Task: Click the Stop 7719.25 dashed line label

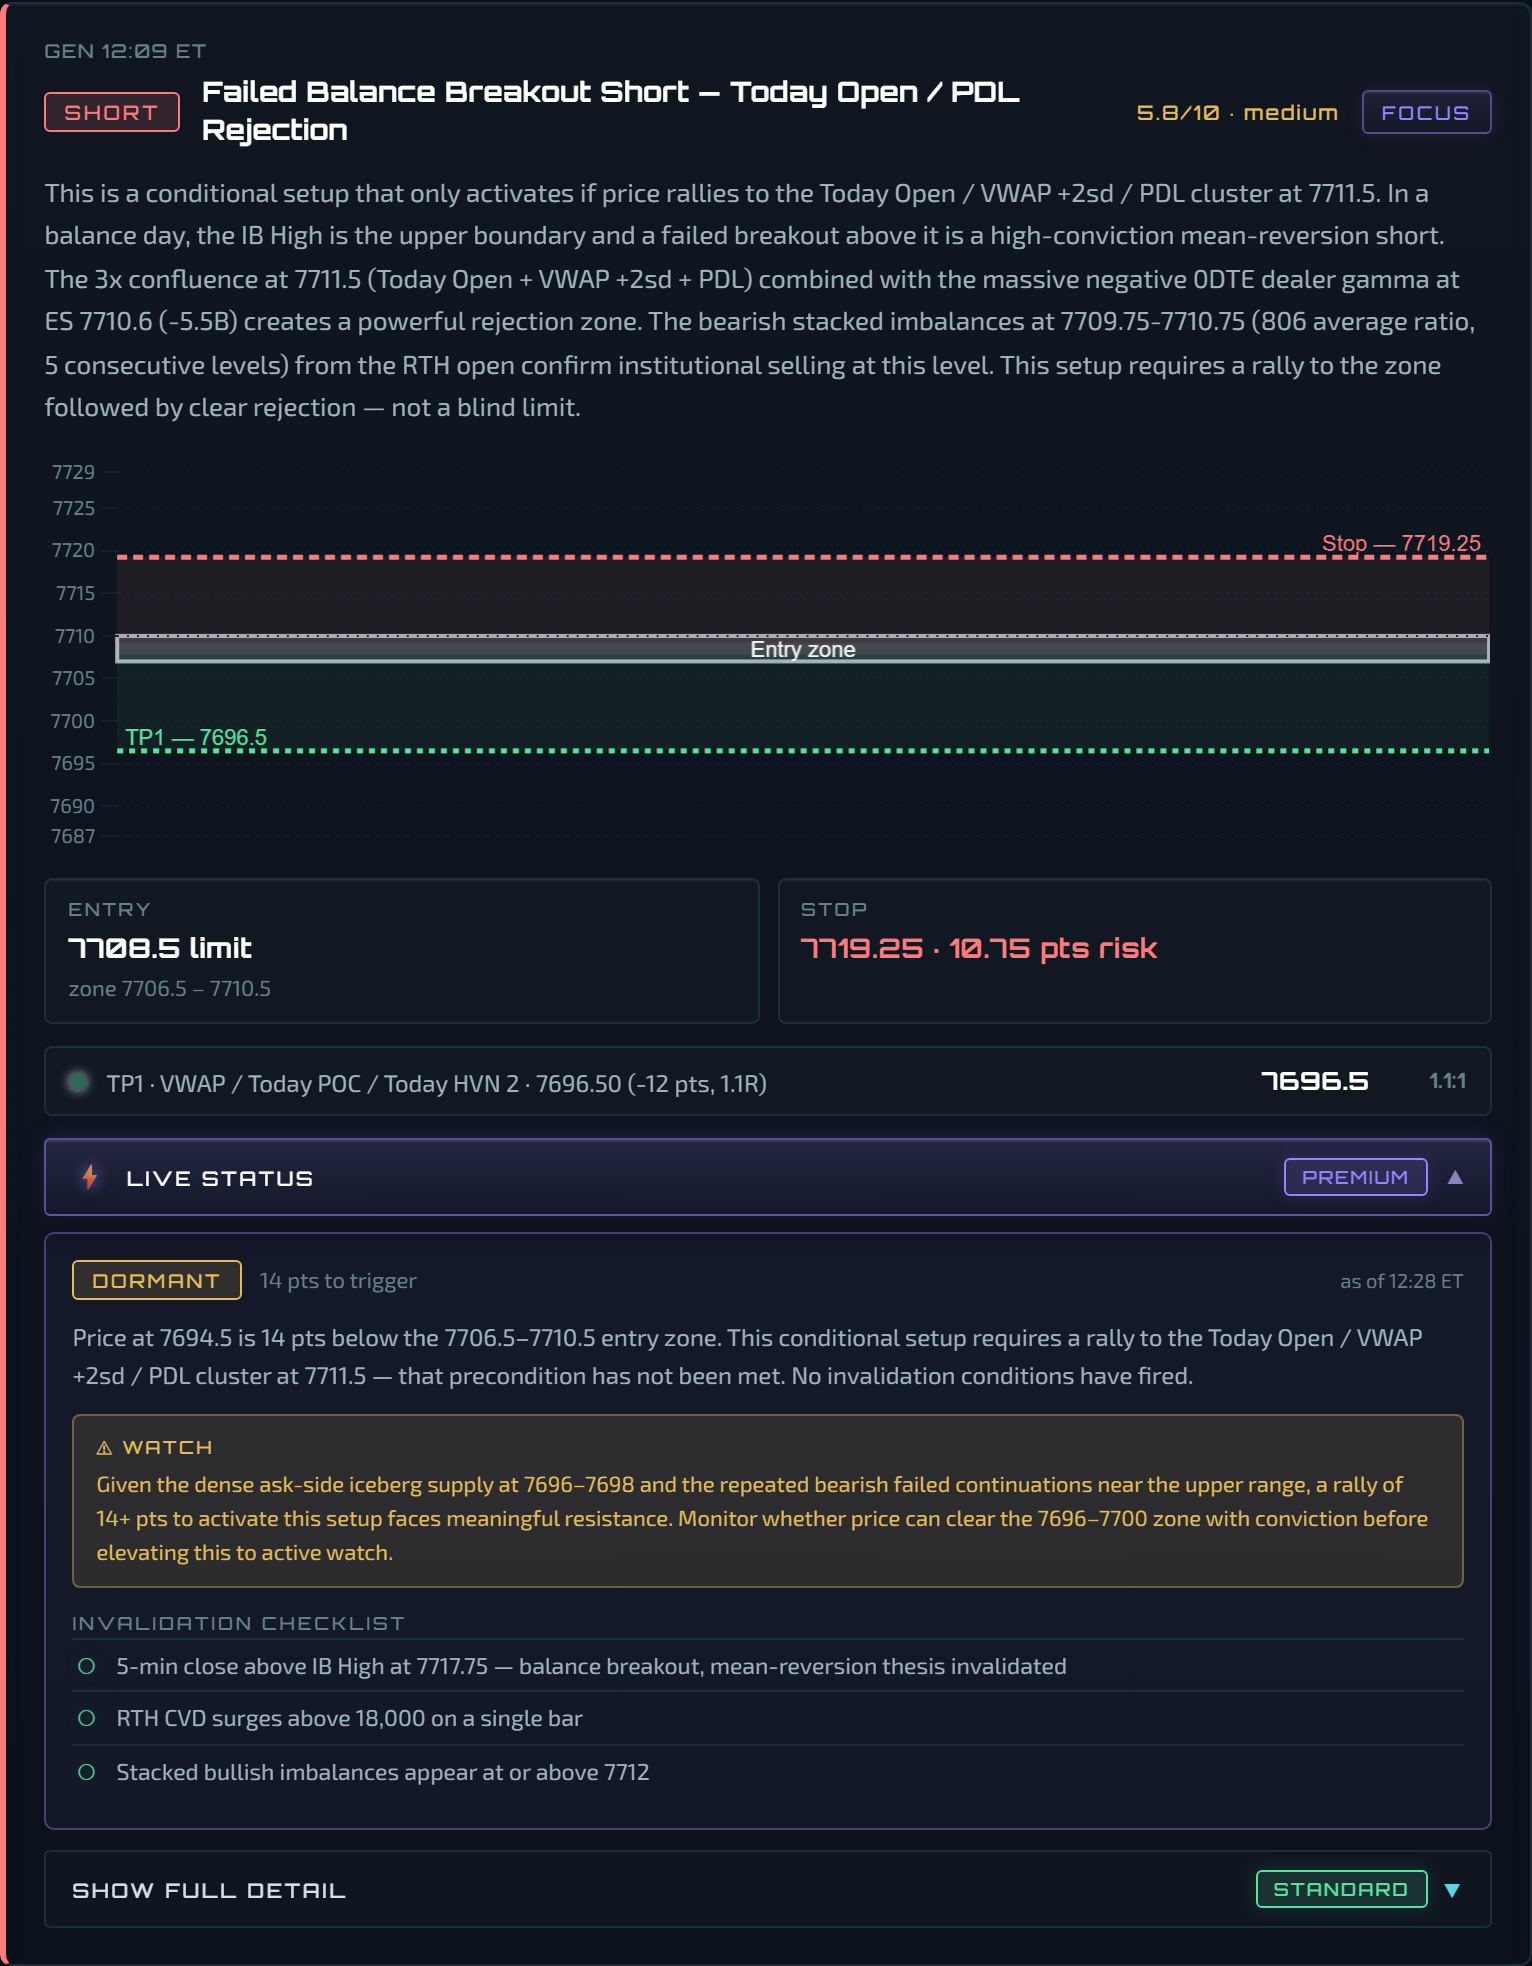Action: pos(1401,543)
